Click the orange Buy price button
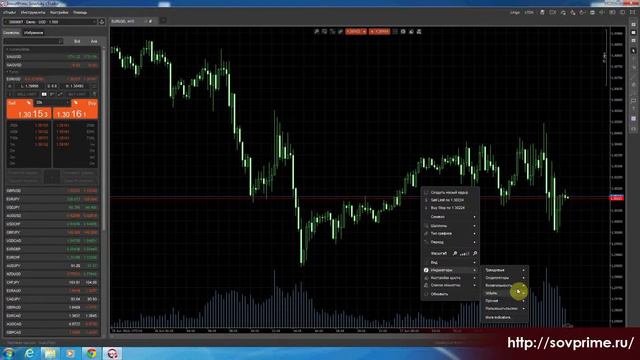This screenshot has height=360, width=640. coord(76,109)
